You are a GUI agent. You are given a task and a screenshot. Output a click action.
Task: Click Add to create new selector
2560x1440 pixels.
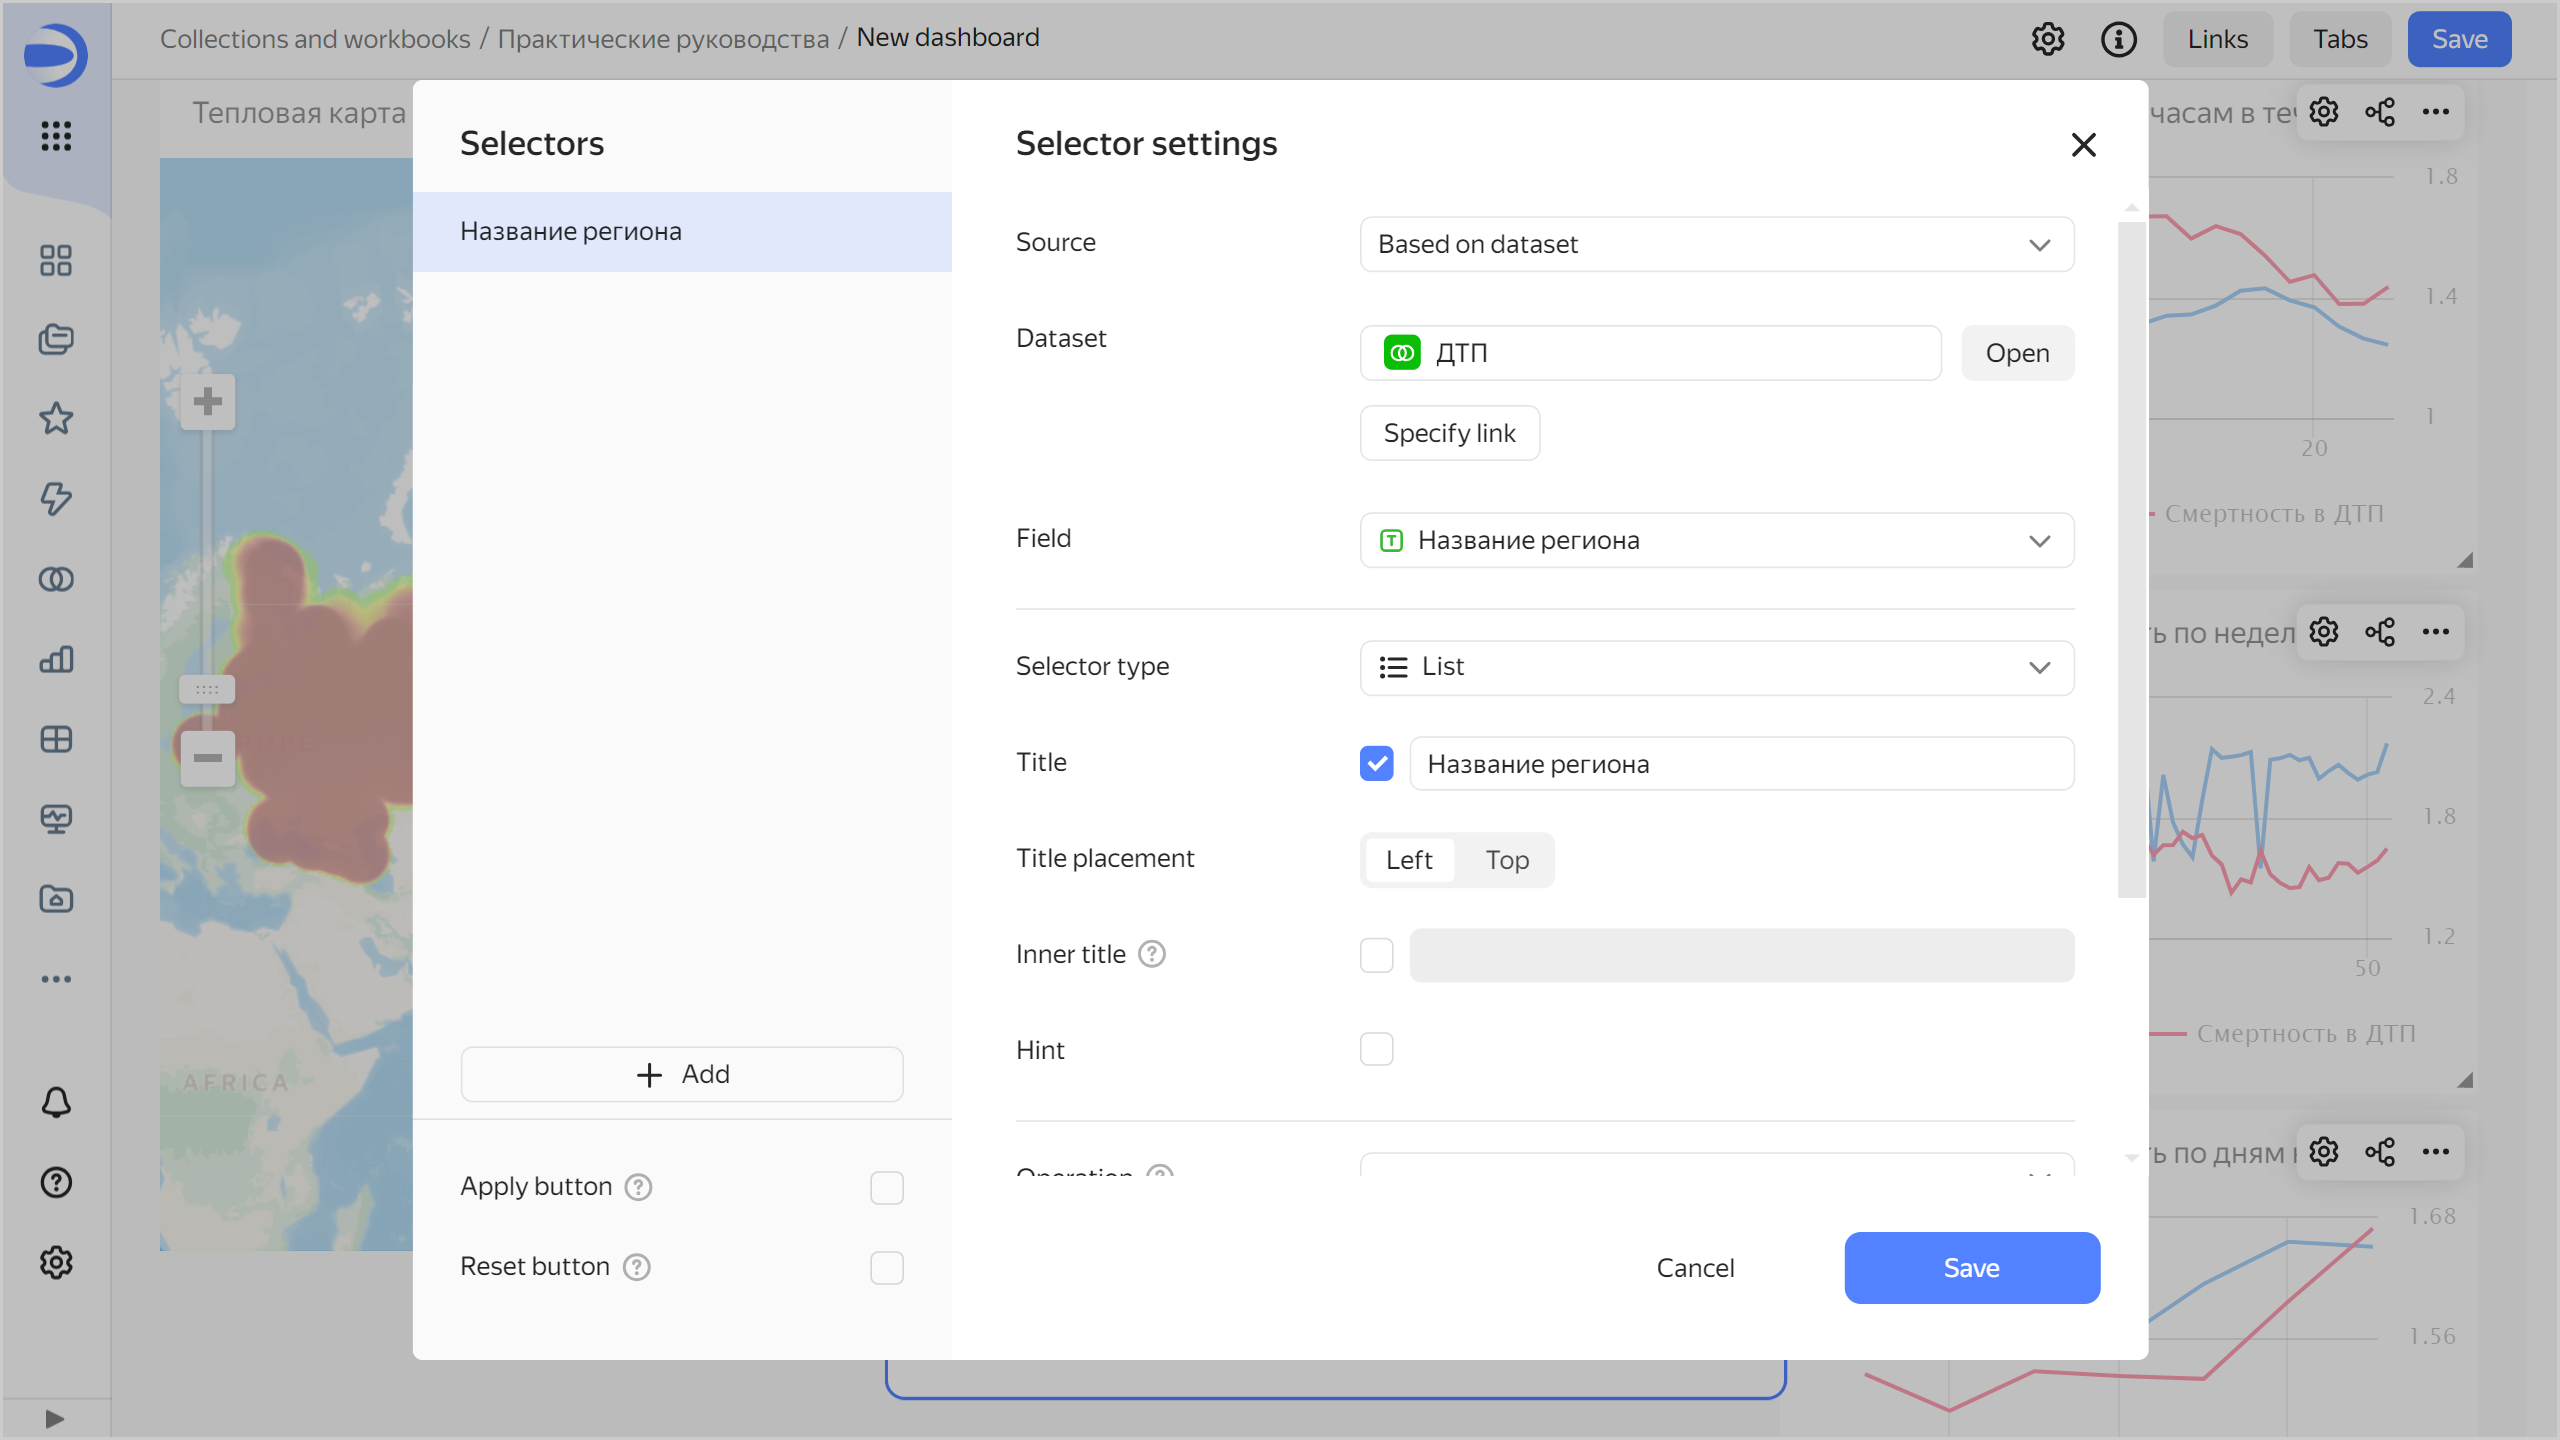coord(682,1074)
